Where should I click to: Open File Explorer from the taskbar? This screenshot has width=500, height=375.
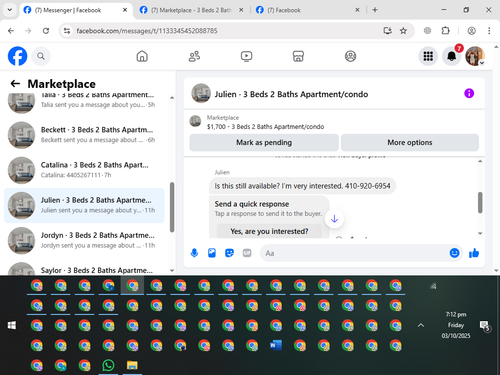(132, 365)
